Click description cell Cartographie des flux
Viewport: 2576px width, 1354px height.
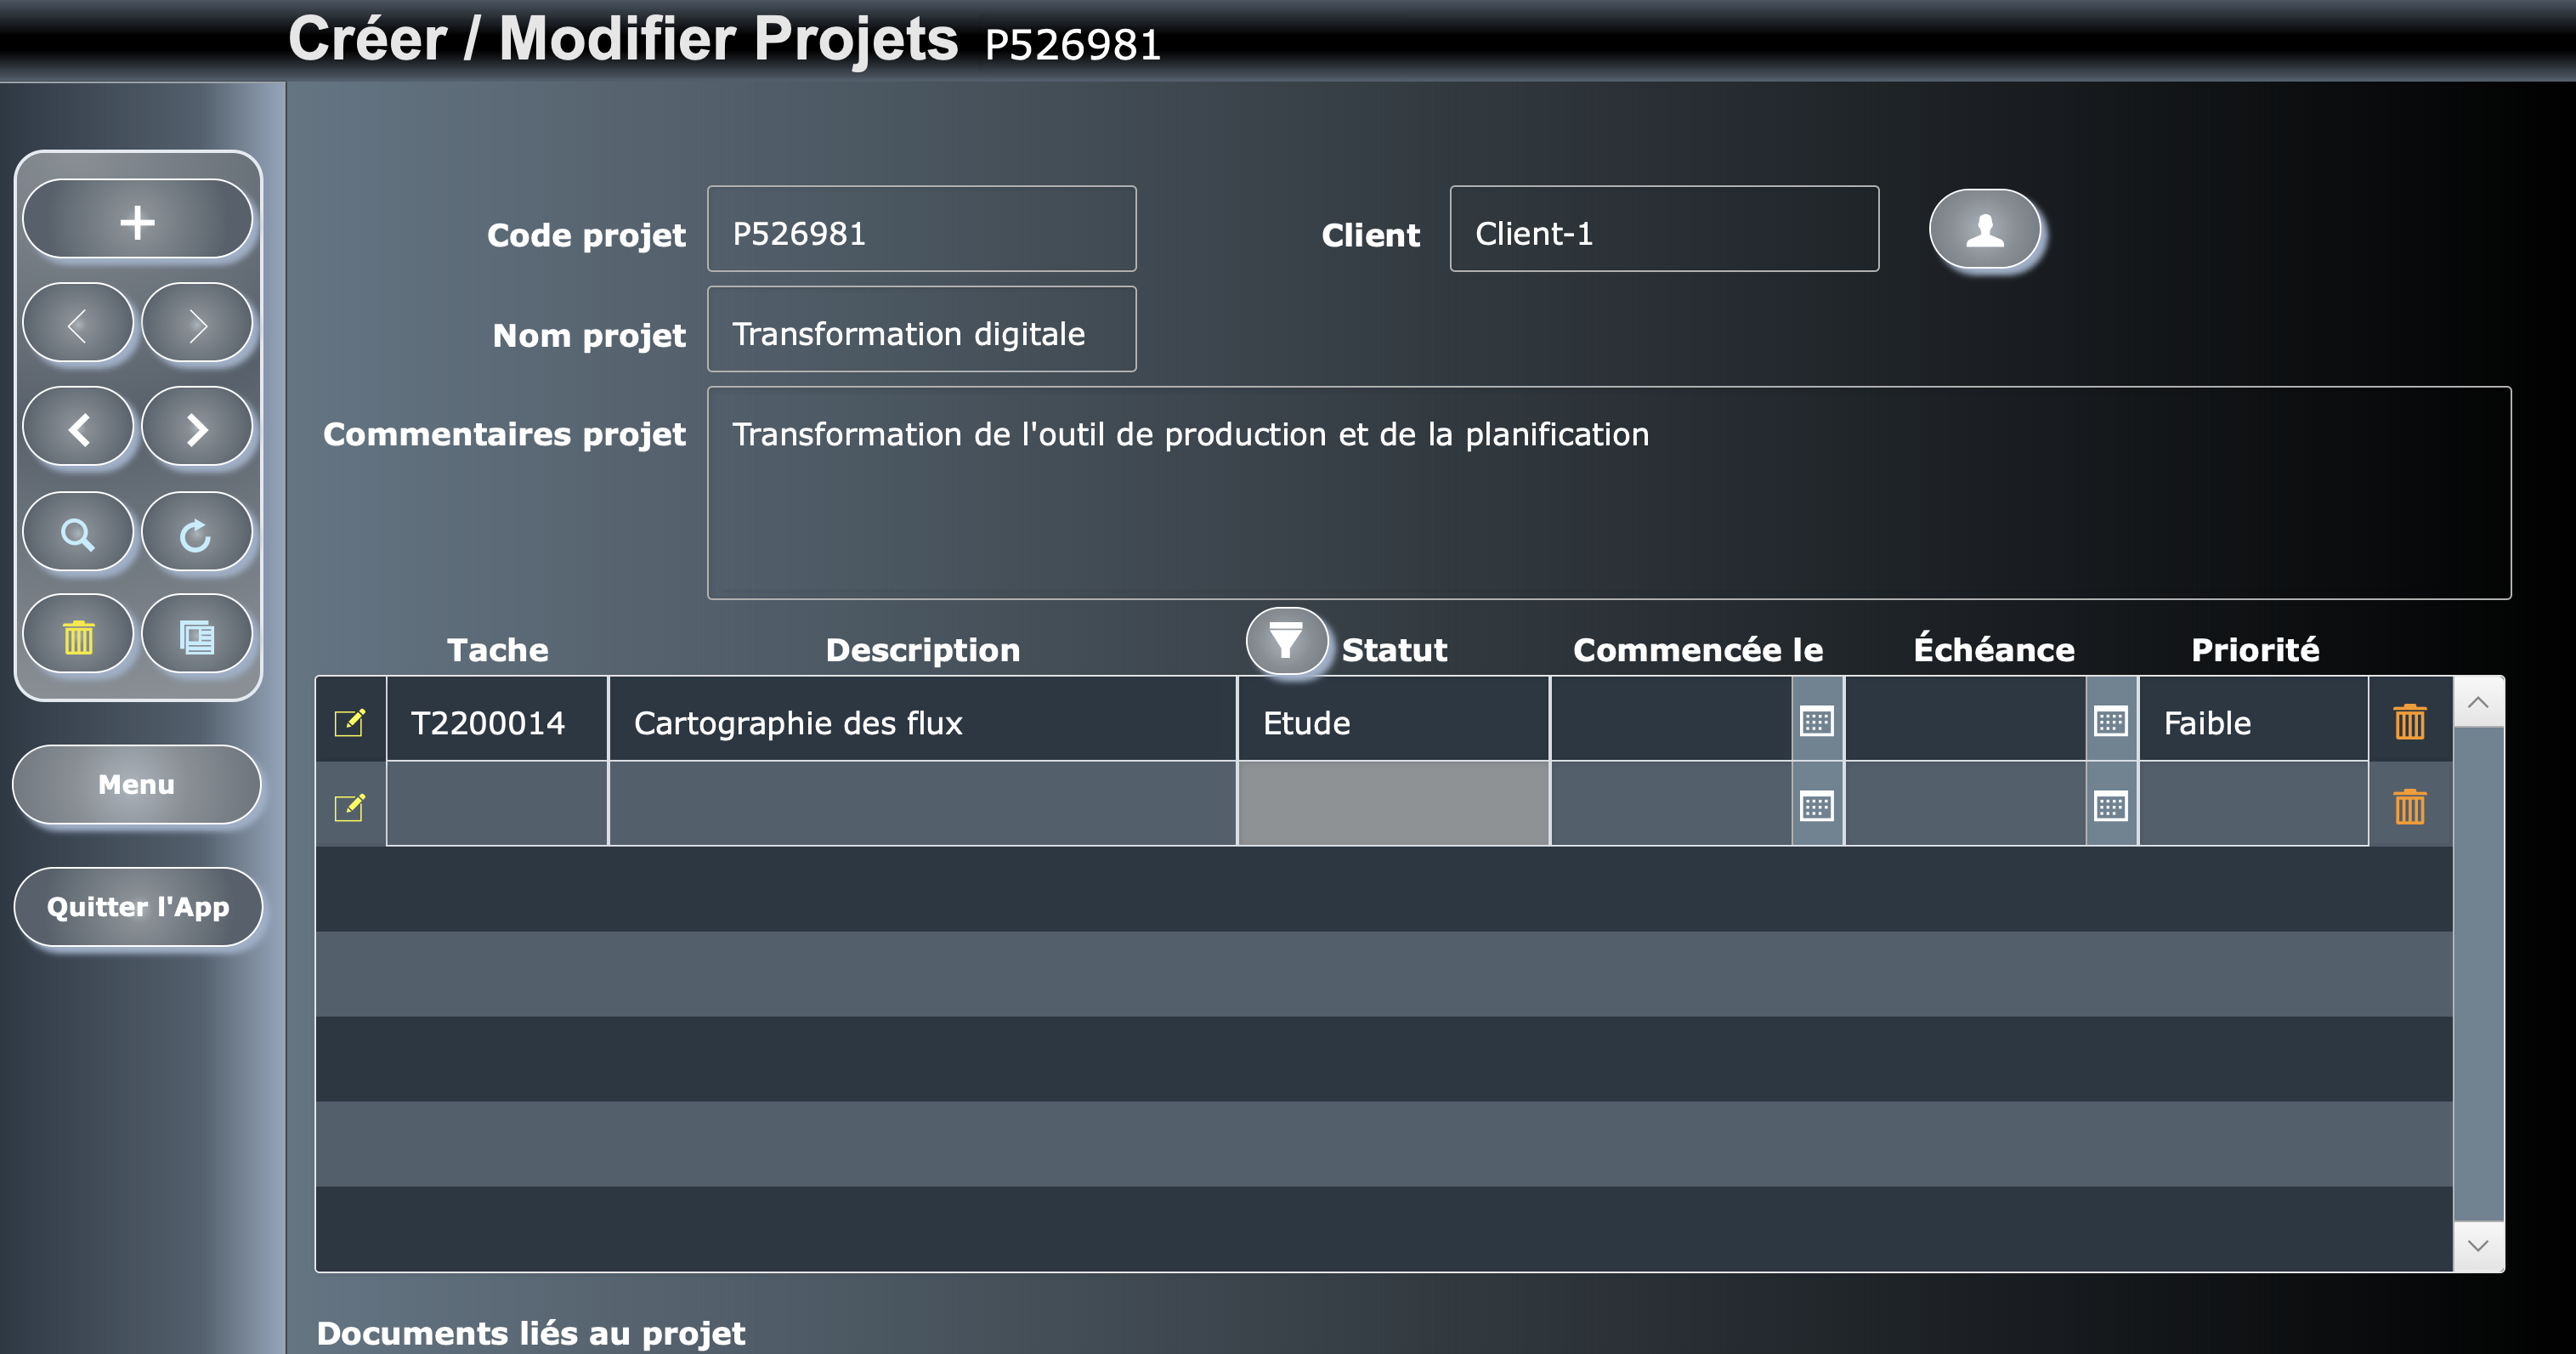[922, 720]
